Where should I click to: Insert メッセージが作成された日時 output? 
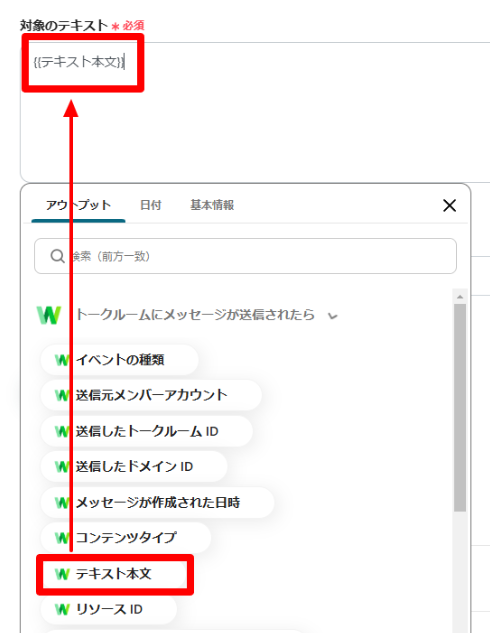[x=157, y=503]
